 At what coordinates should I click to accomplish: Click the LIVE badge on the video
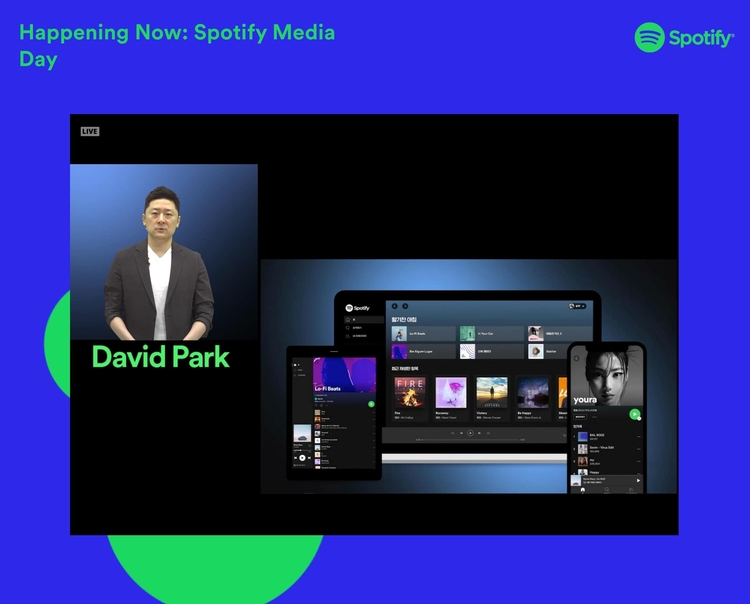point(90,131)
